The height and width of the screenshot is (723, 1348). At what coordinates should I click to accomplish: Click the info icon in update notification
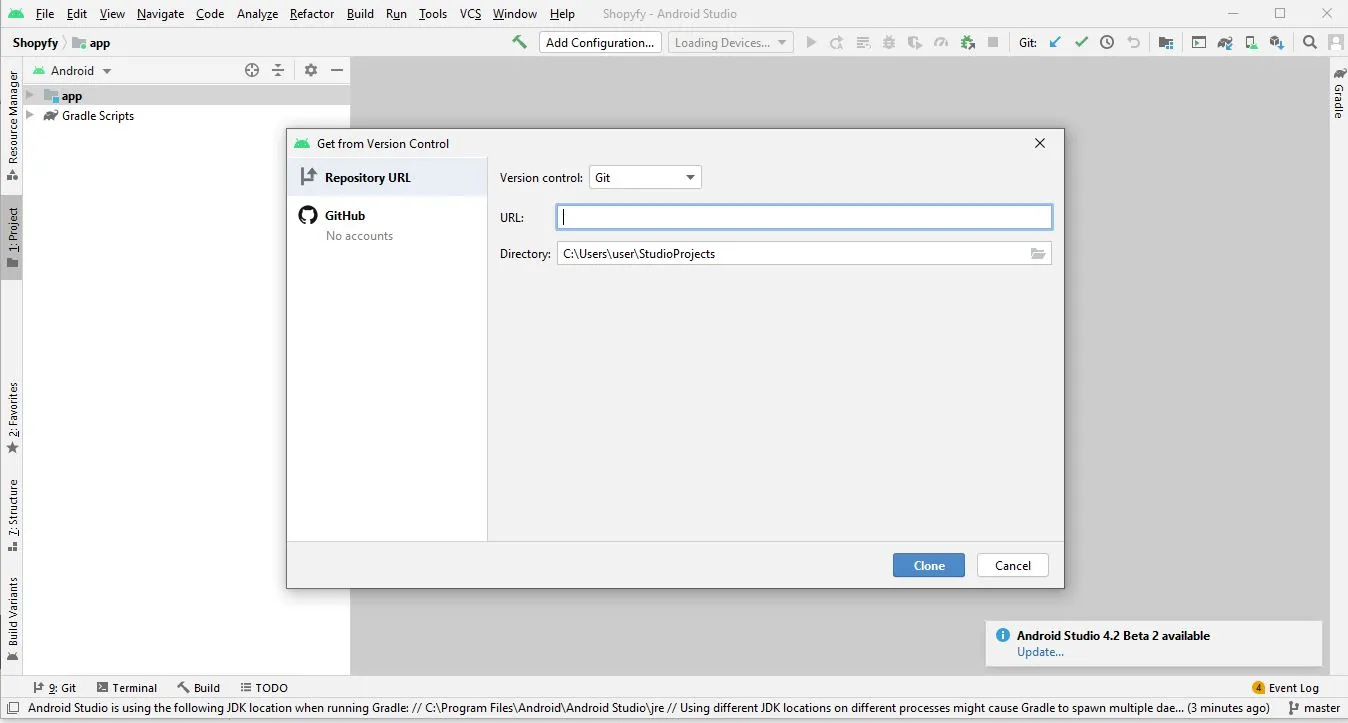(x=1003, y=636)
